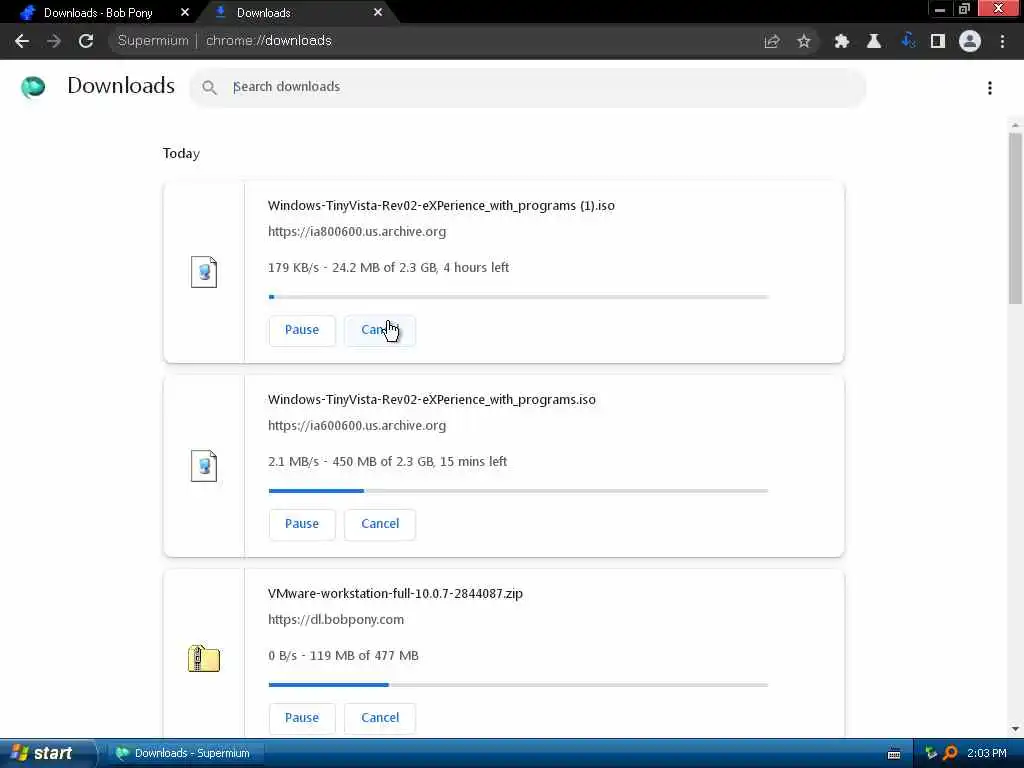The height and width of the screenshot is (768, 1024).
Task: Click the network connection tray icon
Action: pyautogui.click(x=931, y=754)
